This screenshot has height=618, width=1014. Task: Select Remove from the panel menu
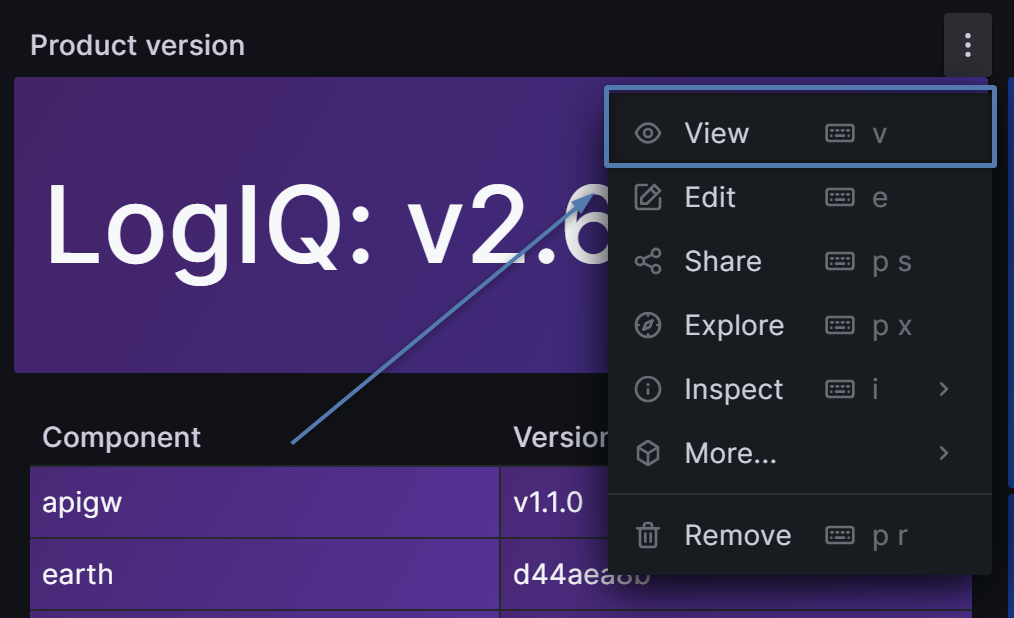(x=737, y=535)
